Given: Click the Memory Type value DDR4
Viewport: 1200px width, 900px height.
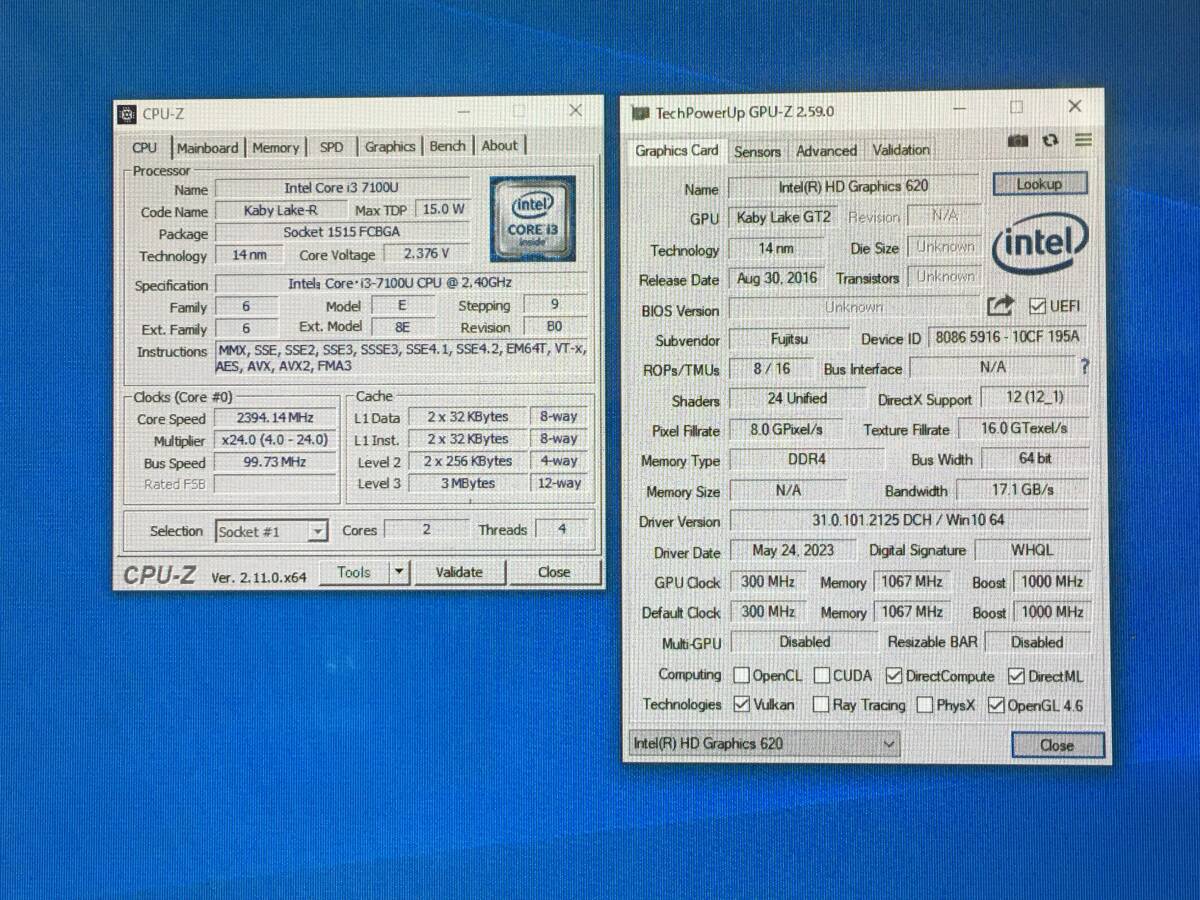Looking at the screenshot, I should 807,460.
